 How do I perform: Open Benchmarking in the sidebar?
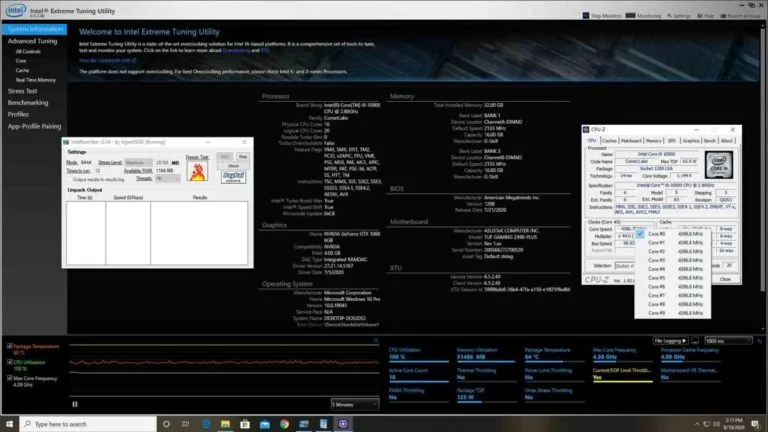pos(28,103)
